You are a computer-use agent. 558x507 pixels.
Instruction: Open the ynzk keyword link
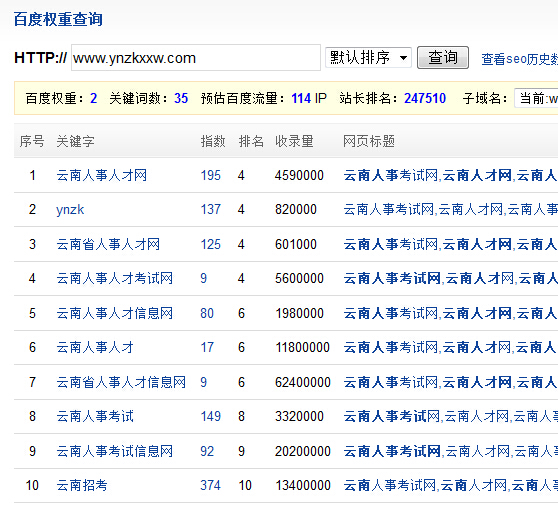70,210
